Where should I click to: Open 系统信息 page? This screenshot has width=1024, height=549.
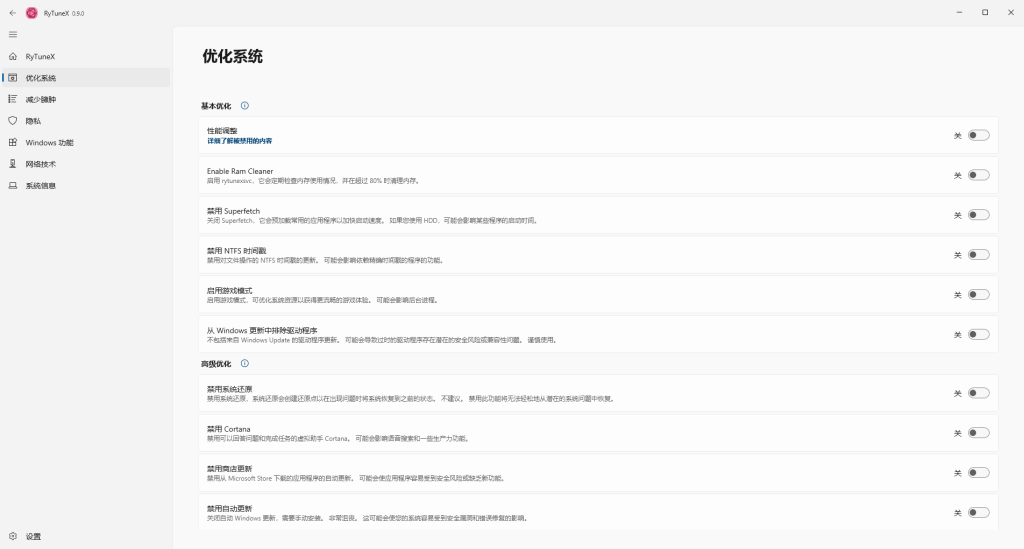(86, 185)
